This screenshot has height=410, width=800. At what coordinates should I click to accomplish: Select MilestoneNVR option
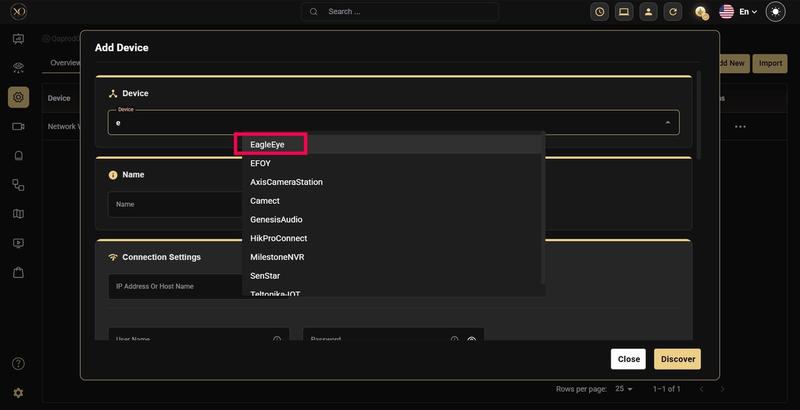point(391,257)
